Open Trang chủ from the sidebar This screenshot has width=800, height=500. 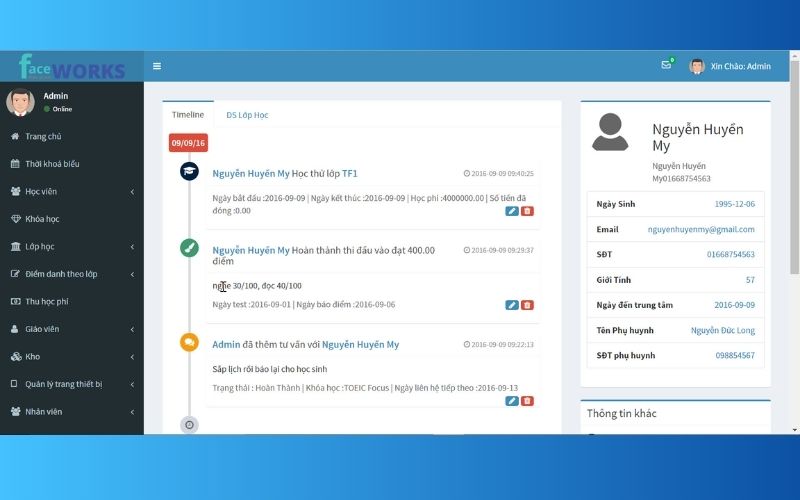tap(43, 136)
